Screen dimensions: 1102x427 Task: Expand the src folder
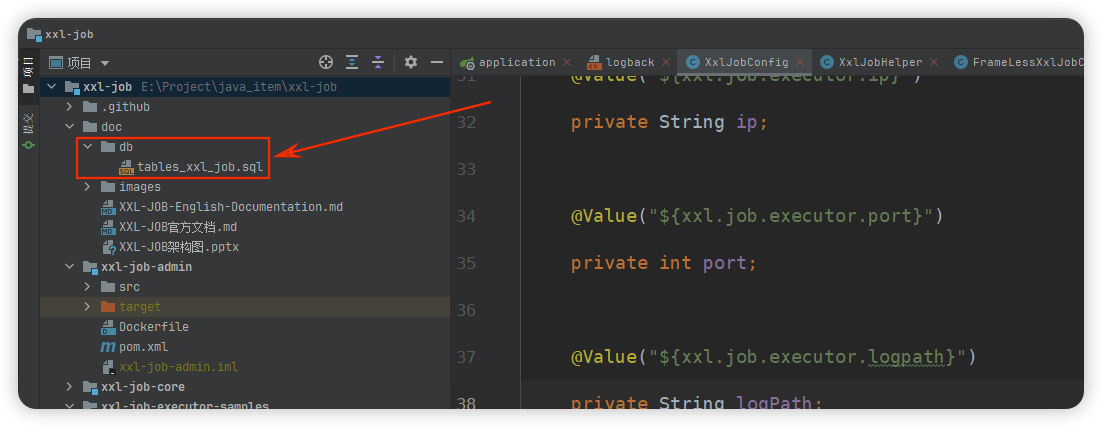point(87,287)
